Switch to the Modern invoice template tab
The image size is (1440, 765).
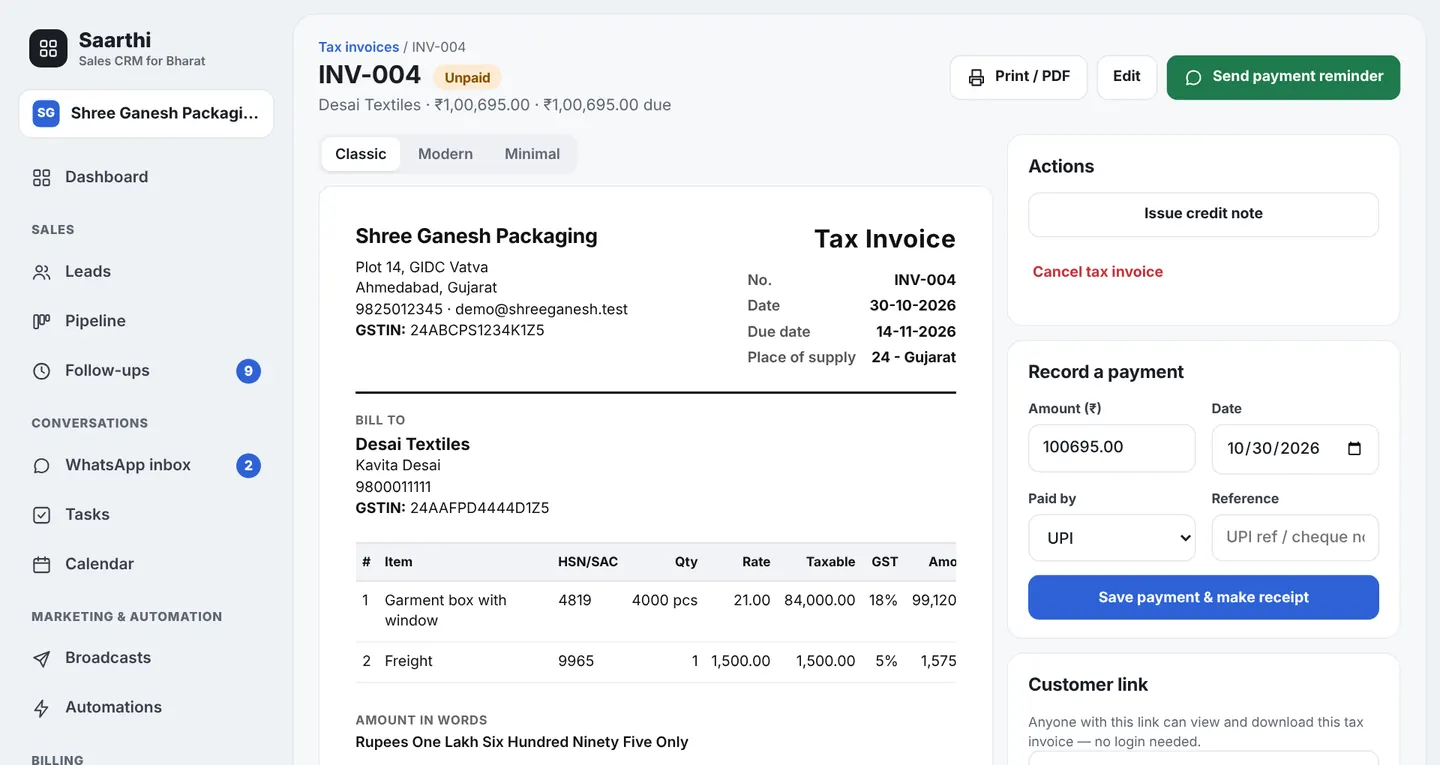click(445, 154)
